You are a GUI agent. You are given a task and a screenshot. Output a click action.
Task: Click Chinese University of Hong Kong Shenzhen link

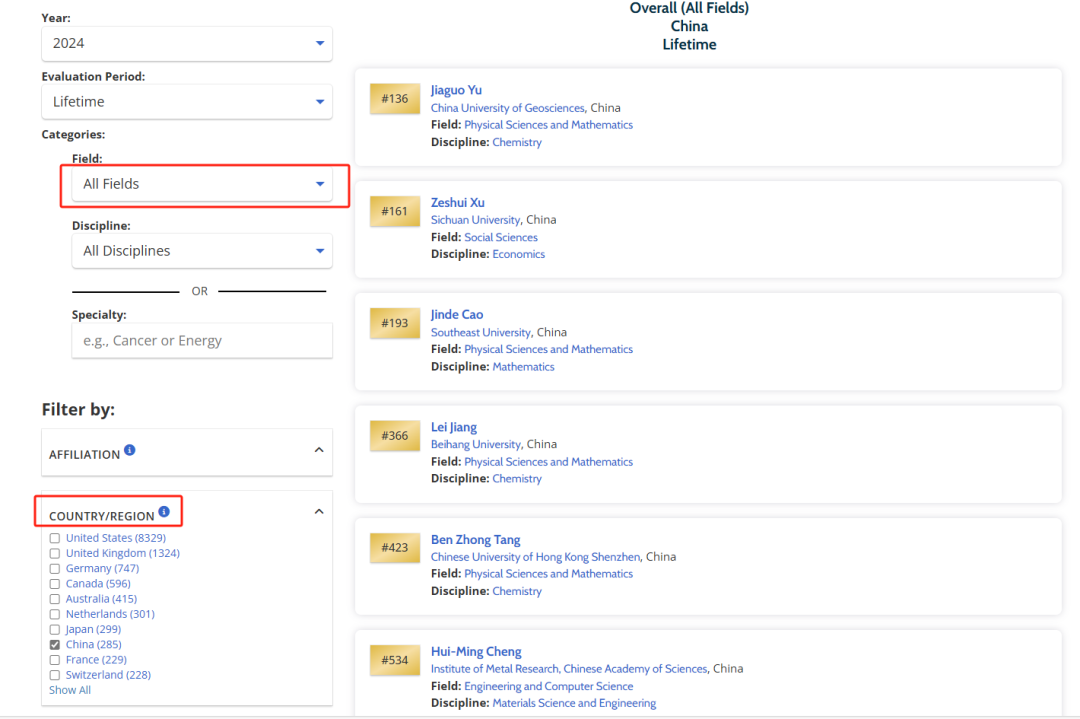coord(535,557)
